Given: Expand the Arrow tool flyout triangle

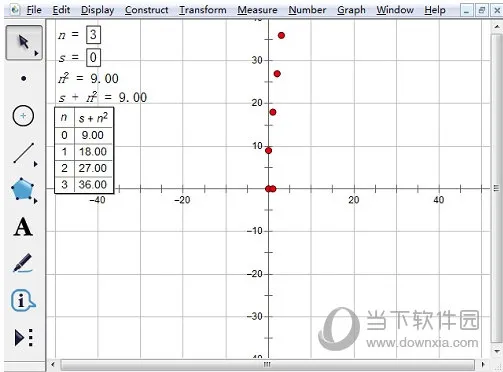Looking at the screenshot, I should [x=36, y=53].
